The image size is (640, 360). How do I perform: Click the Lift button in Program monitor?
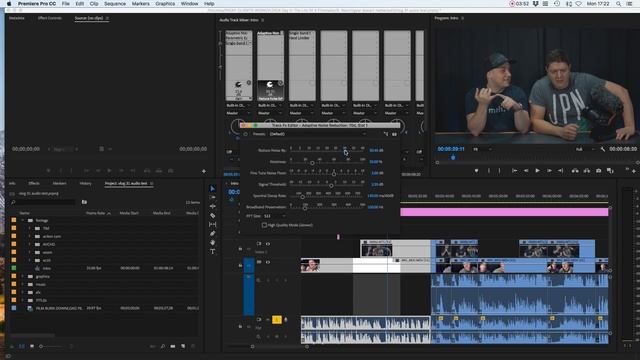(575, 171)
